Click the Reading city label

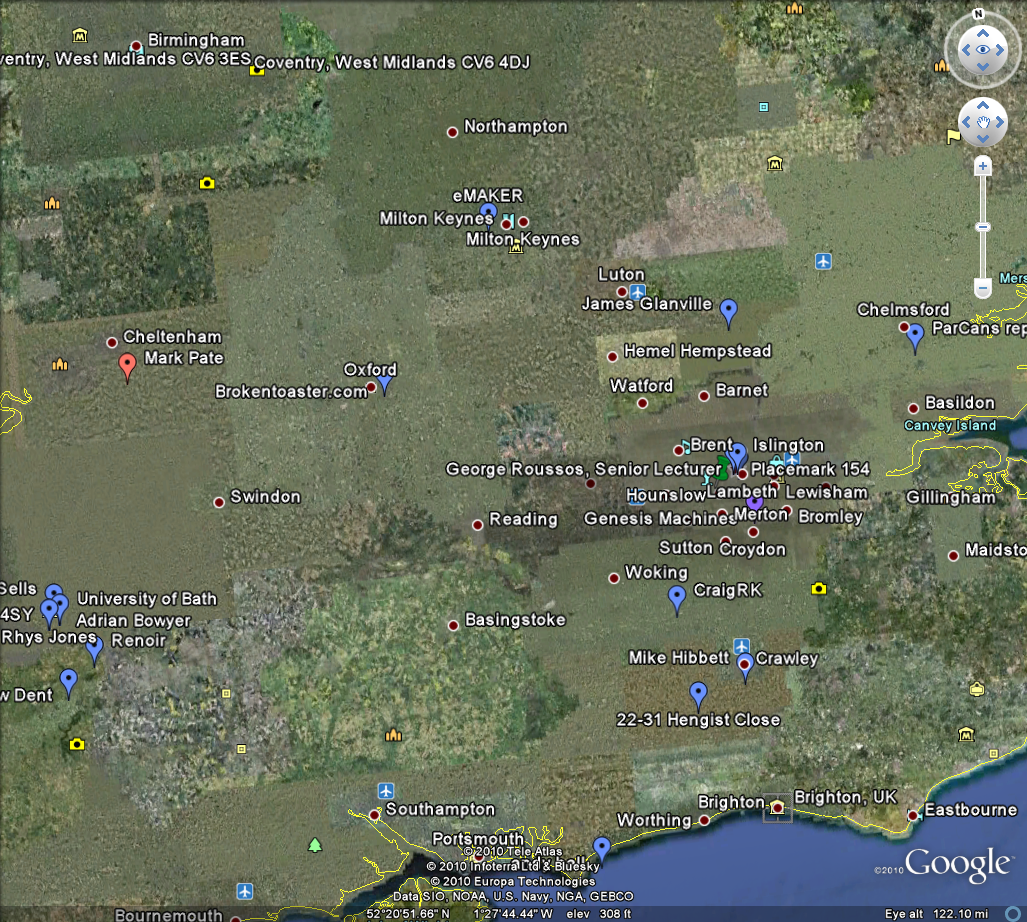point(523,519)
